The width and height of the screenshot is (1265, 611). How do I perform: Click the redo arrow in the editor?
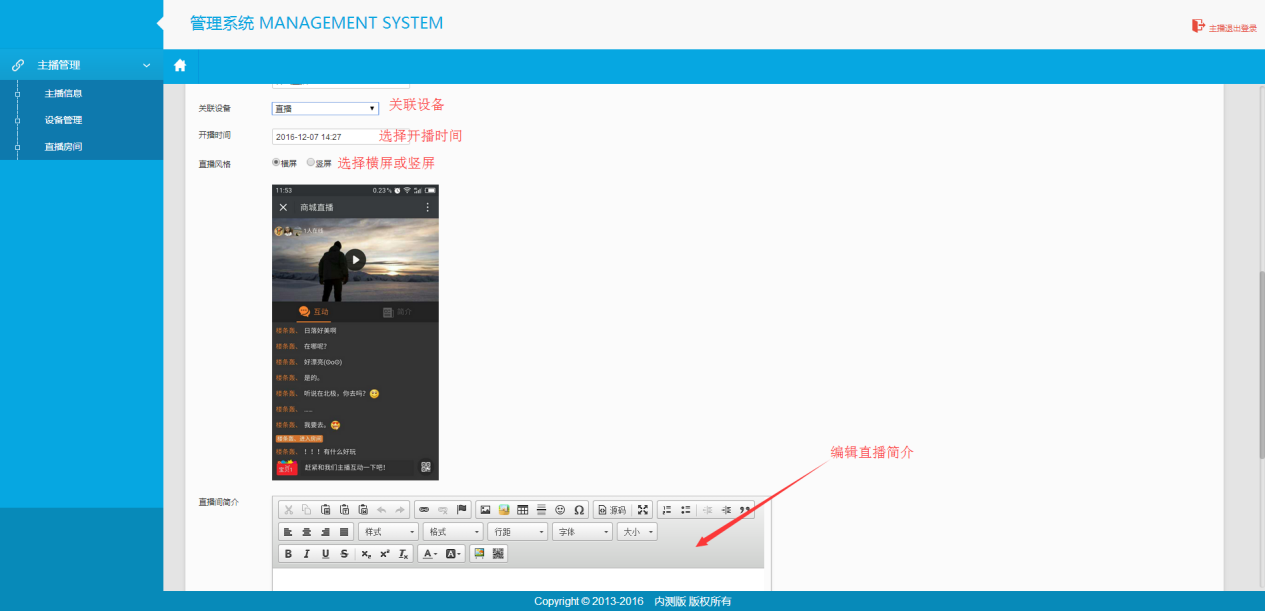pos(400,510)
